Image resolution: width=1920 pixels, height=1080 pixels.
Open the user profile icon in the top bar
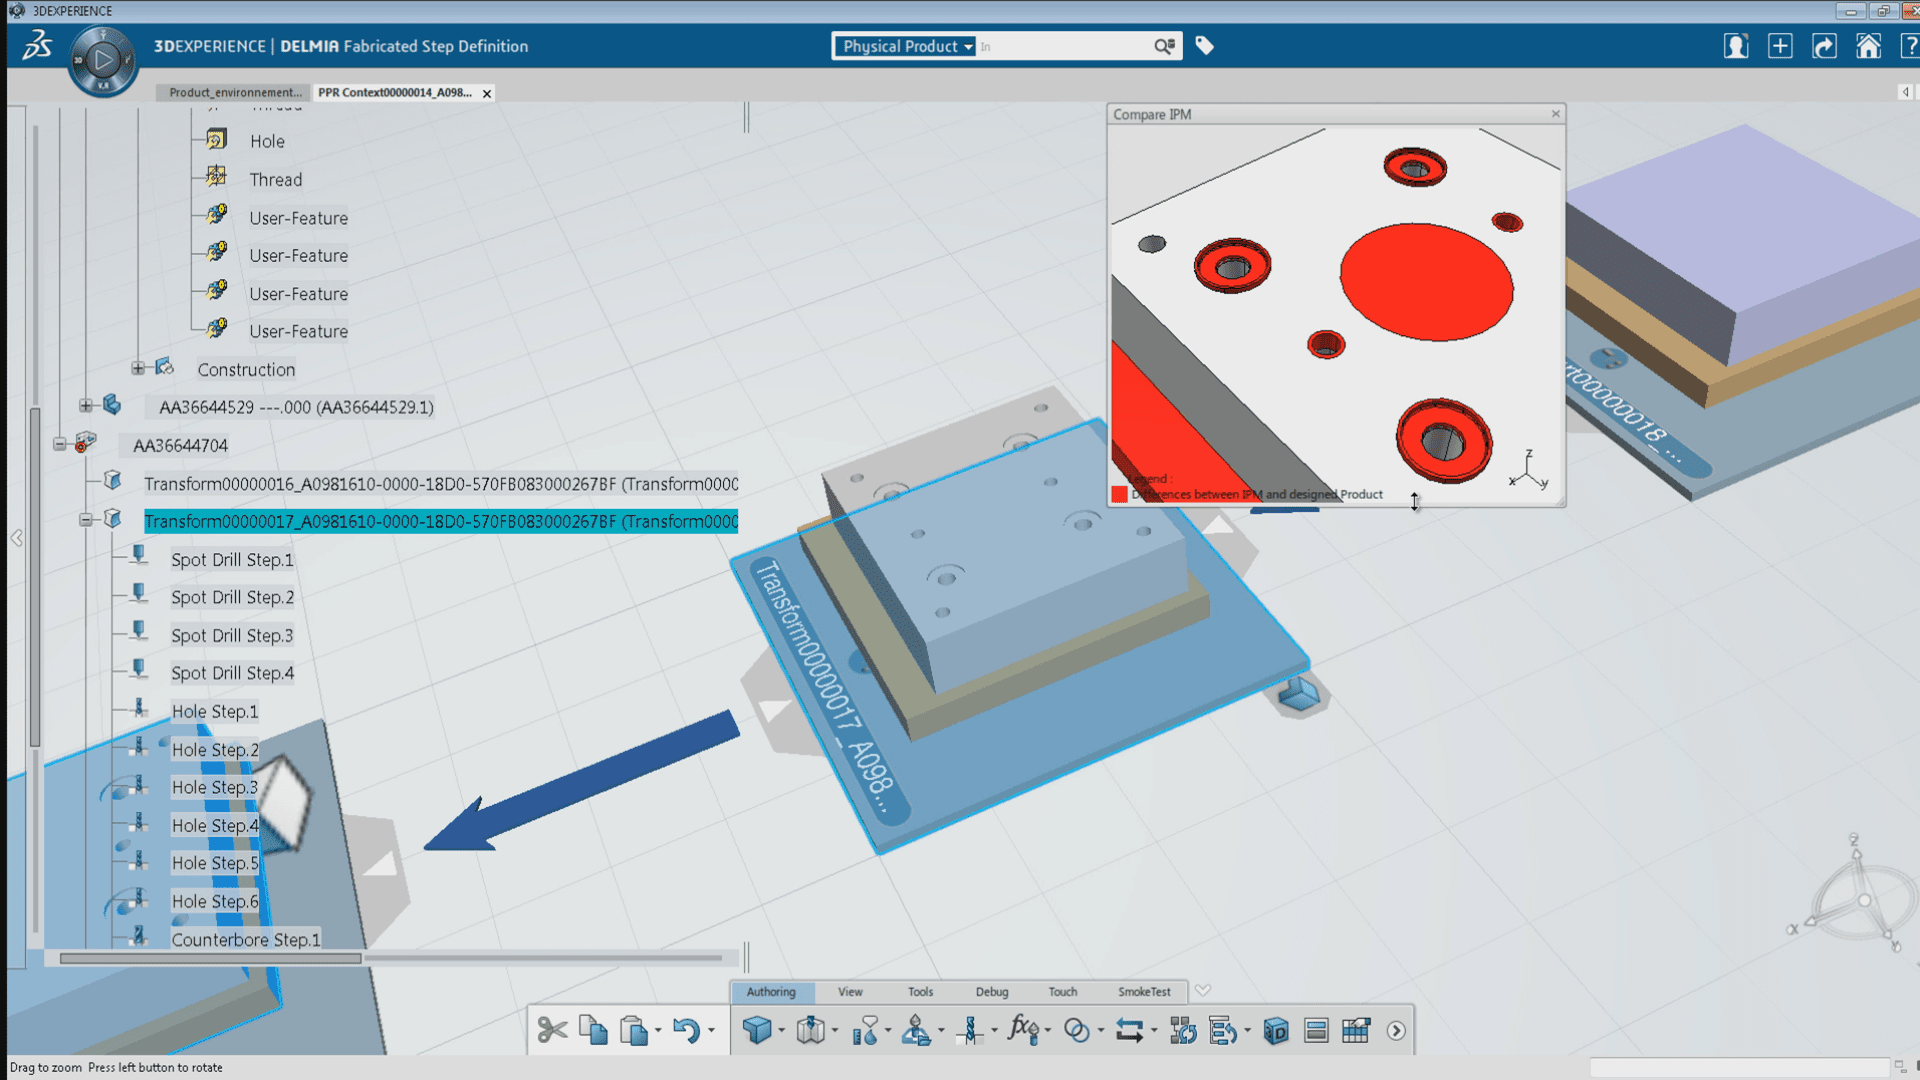point(1736,46)
